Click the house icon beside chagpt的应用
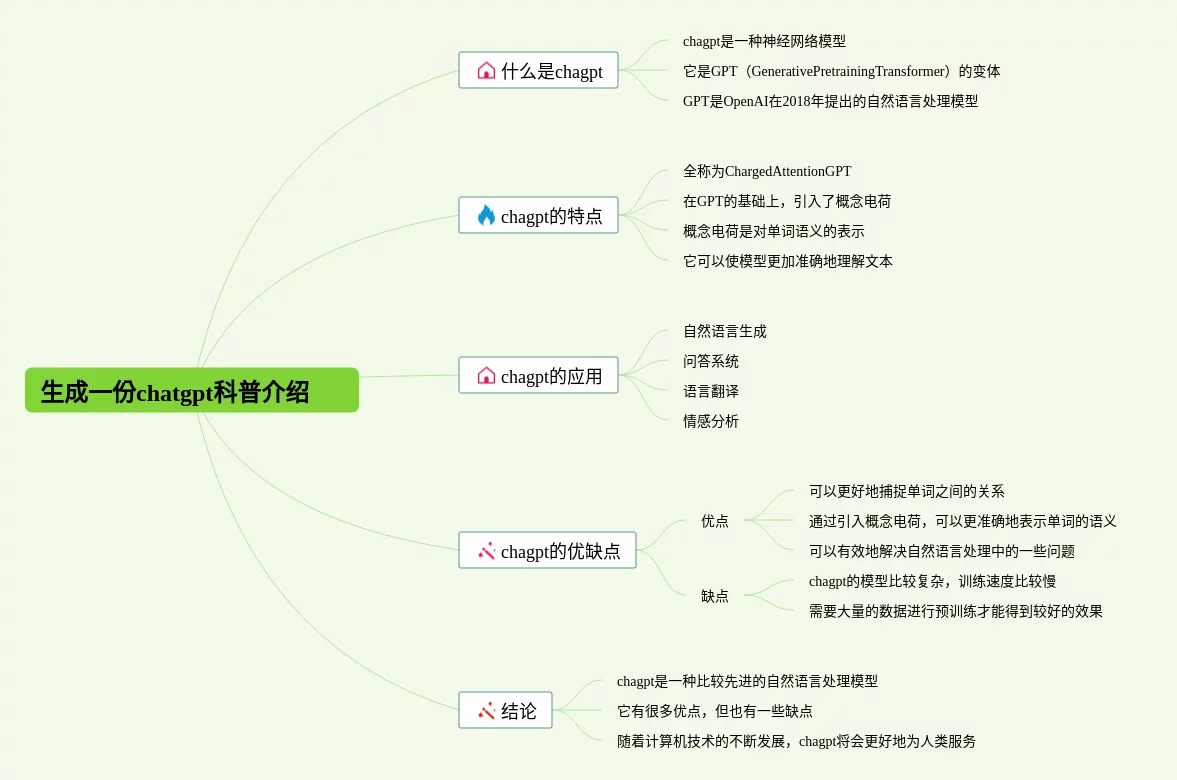Screen dimensions: 1177x780 point(486,375)
